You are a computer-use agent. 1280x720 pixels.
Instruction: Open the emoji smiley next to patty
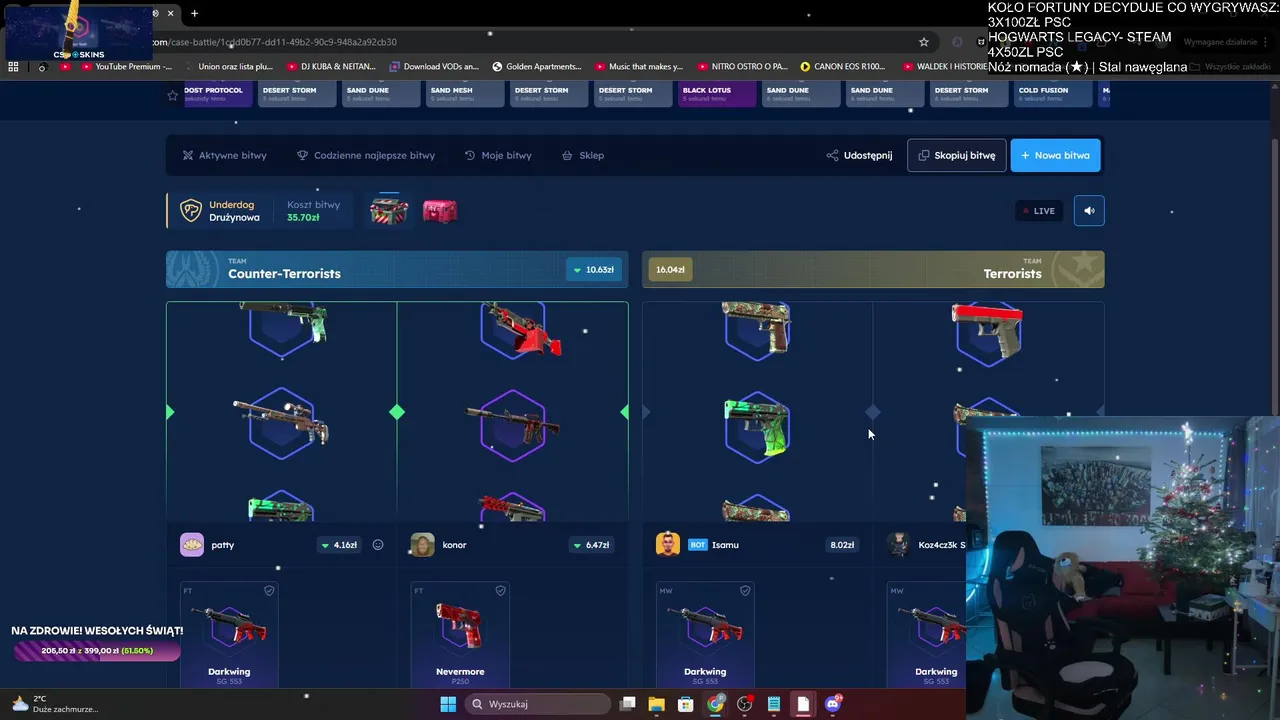[x=378, y=545]
